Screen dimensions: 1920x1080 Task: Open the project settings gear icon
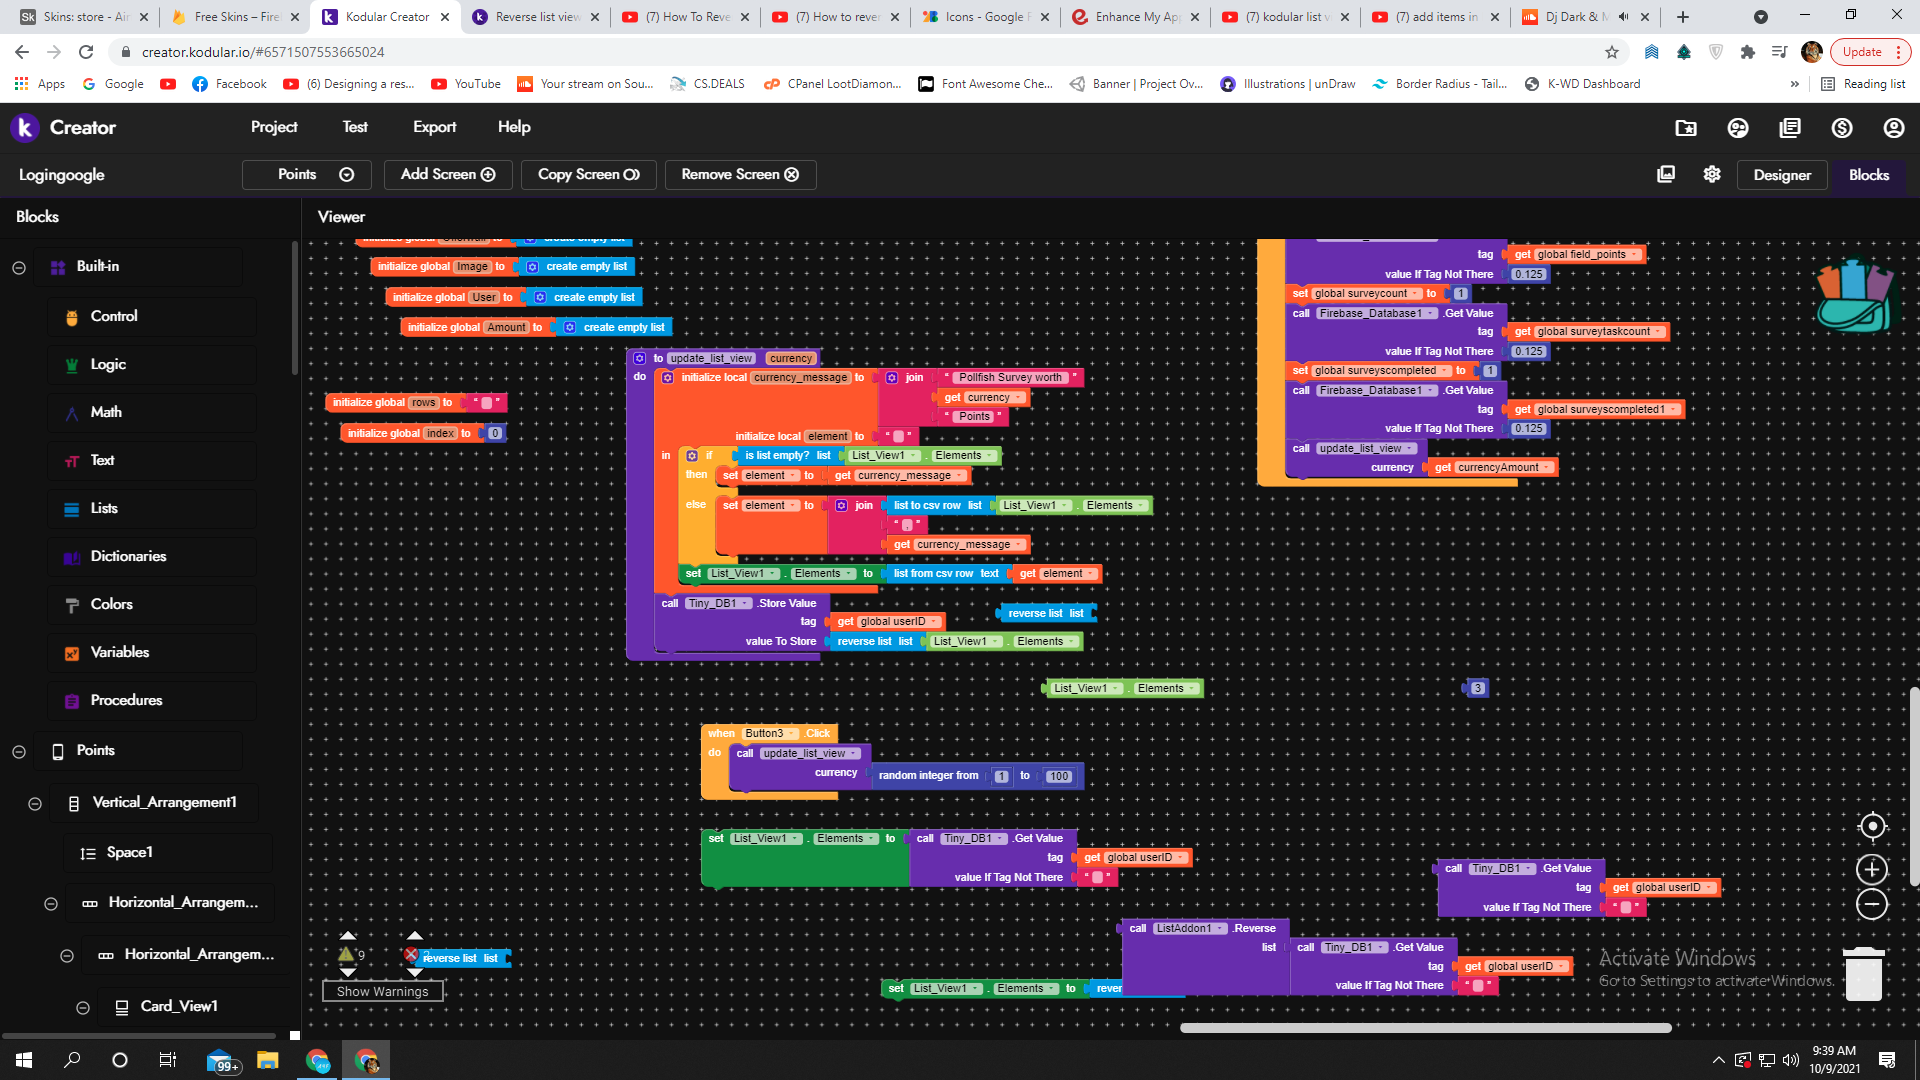[1712, 174]
